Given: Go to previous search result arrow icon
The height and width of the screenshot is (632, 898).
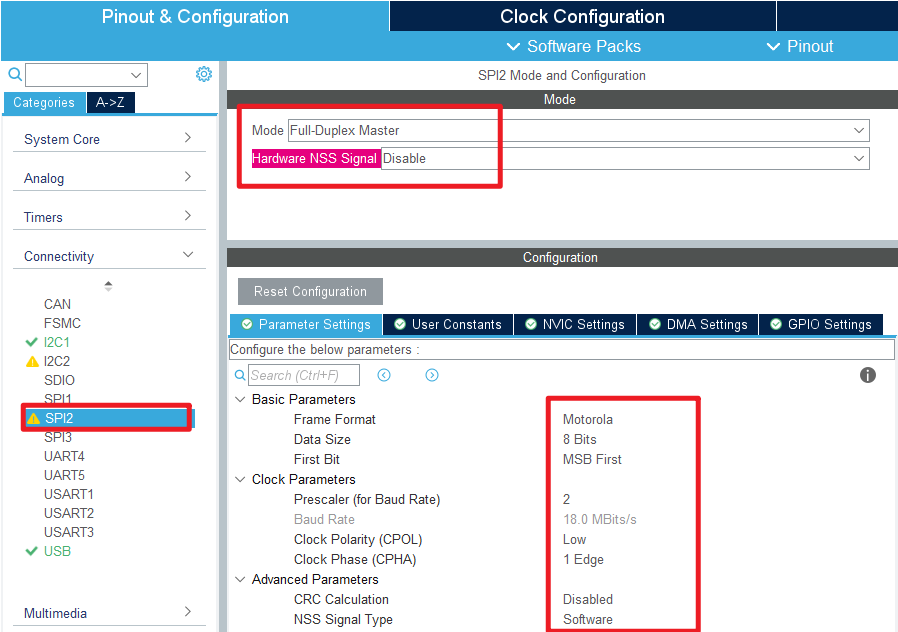Looking at the screenshot, I should (384, 375).
